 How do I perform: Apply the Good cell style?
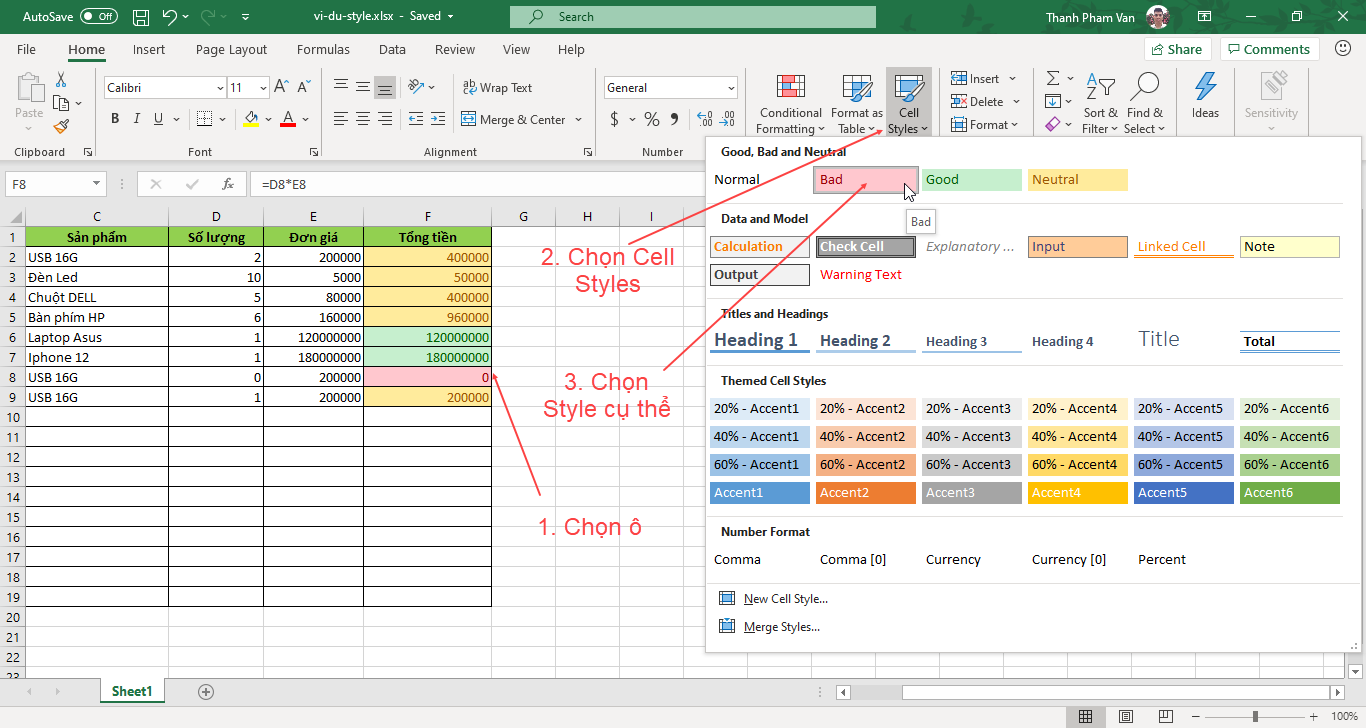(972, 180)
